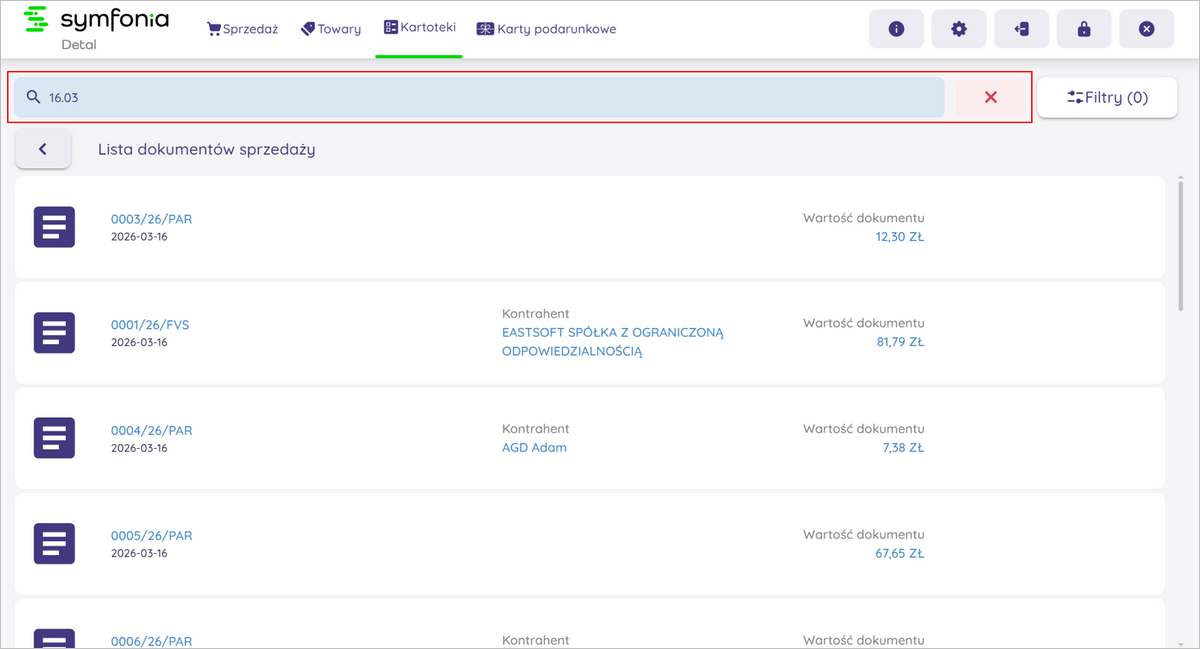Screen dimensions: 1200x649
Task: Open document link 0001/26/FVS
Action: (150, 325)
